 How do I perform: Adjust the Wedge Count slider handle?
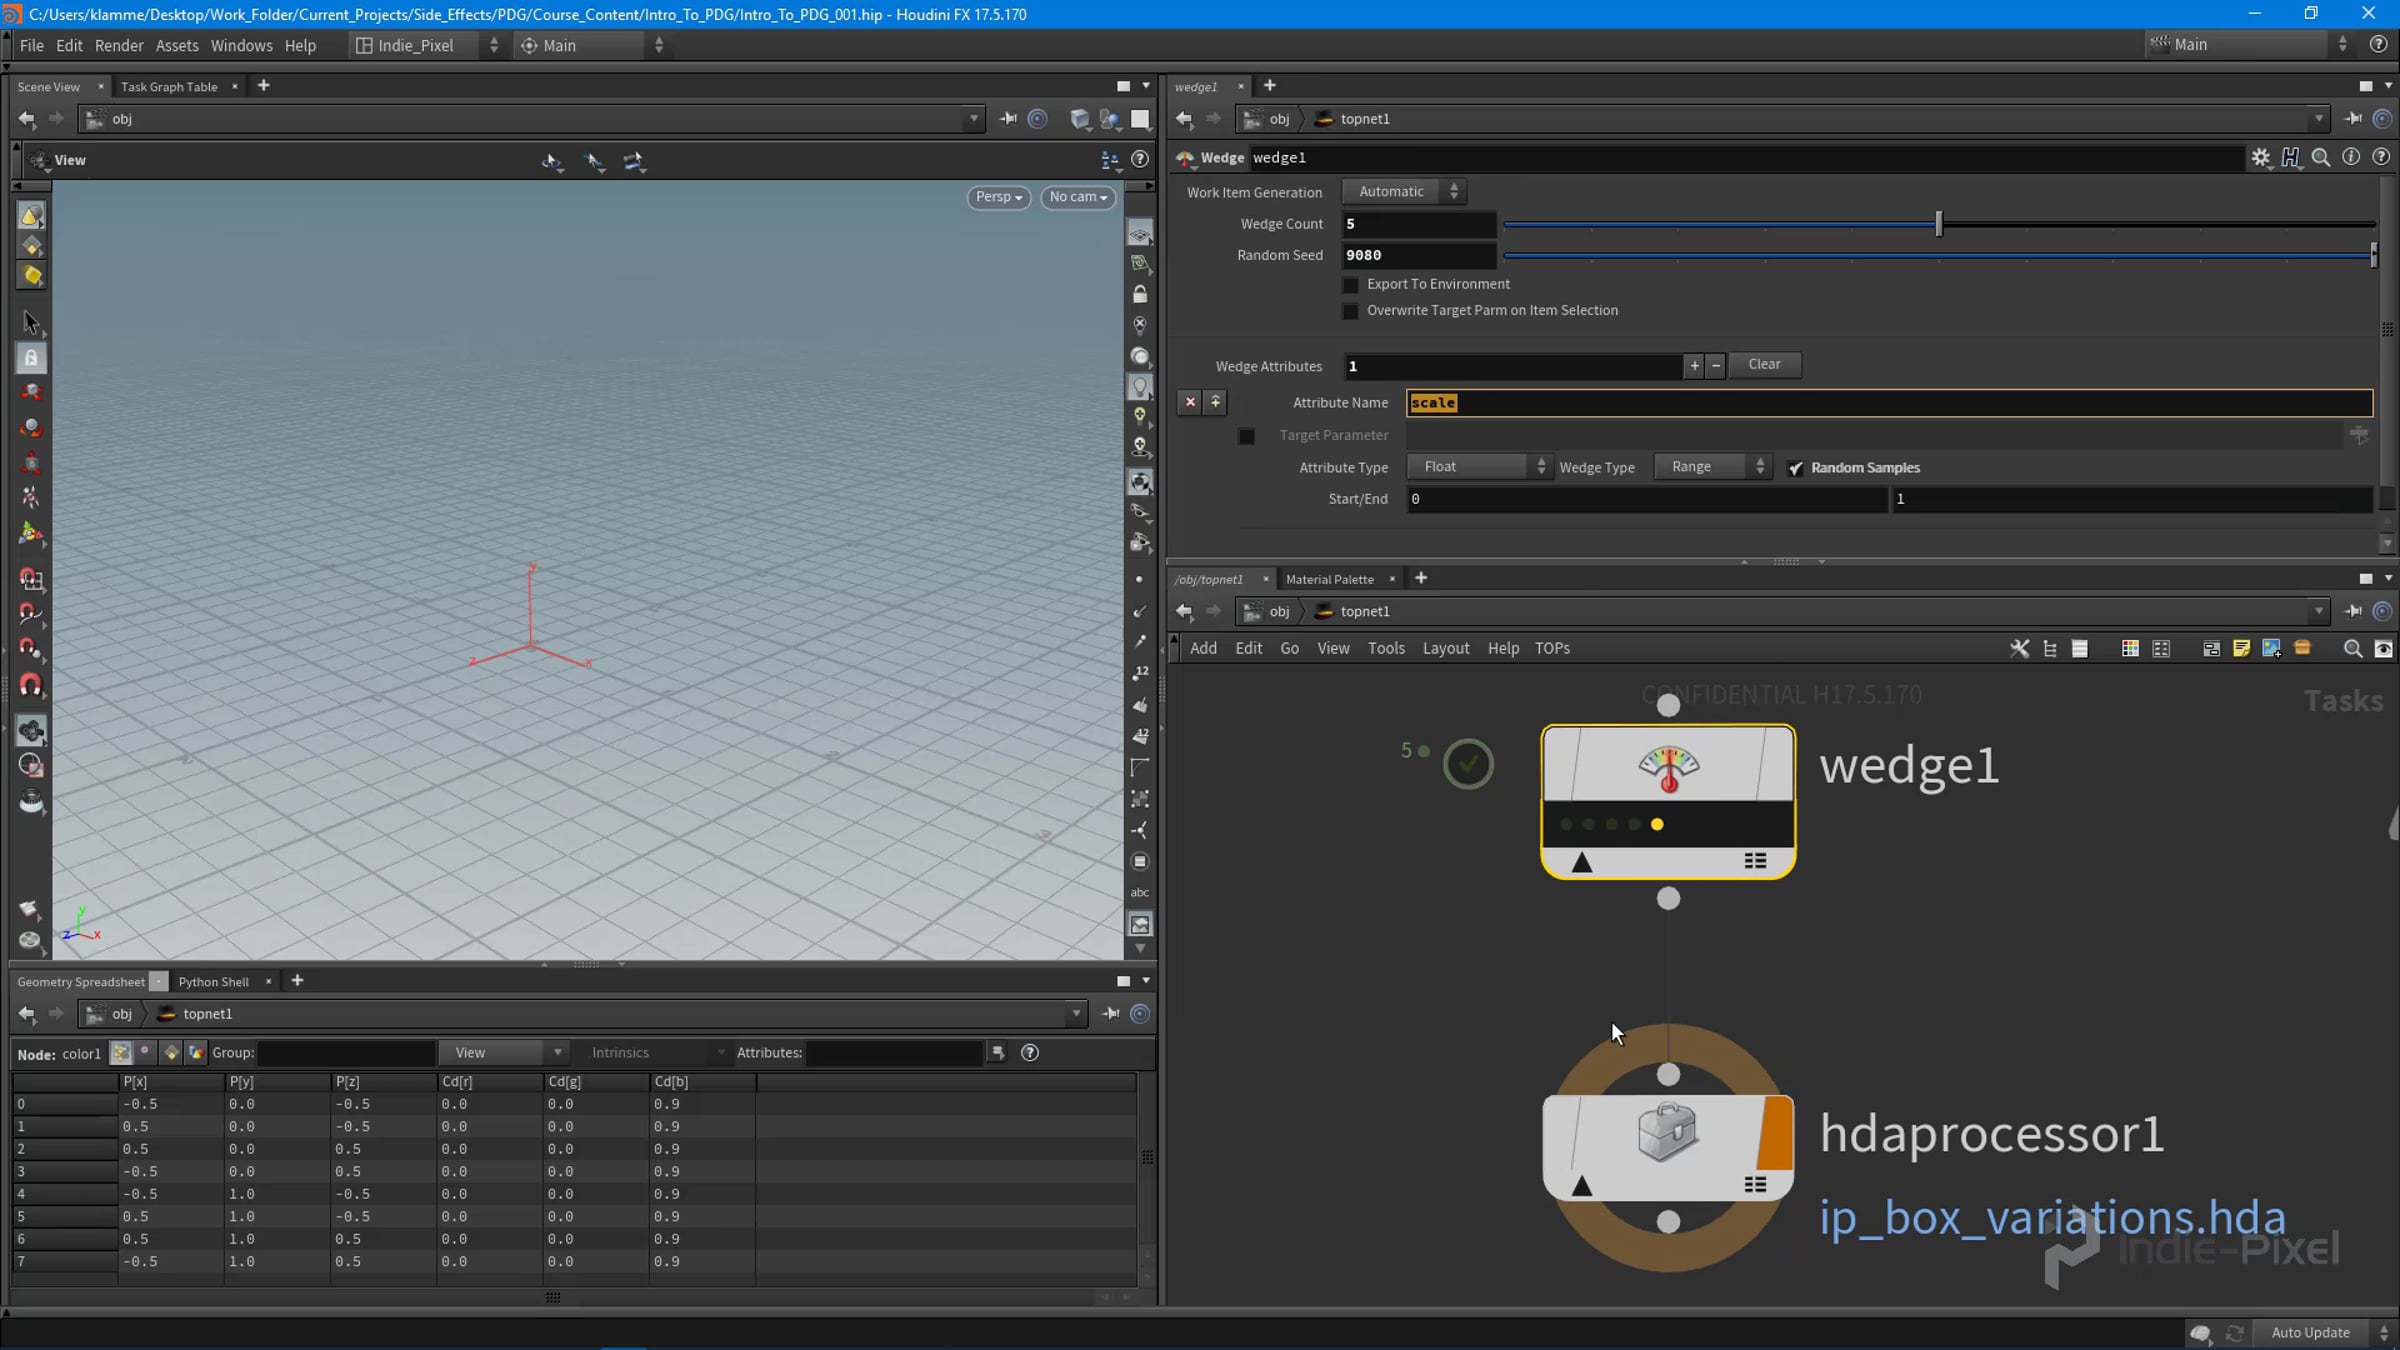[1939, 224]
